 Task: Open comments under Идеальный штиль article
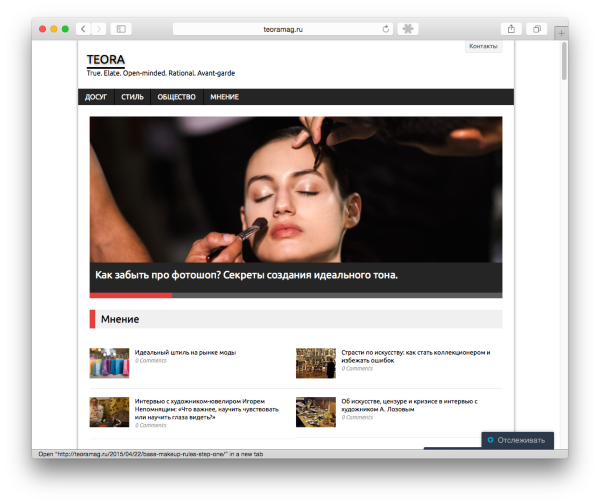click(150, 360)
